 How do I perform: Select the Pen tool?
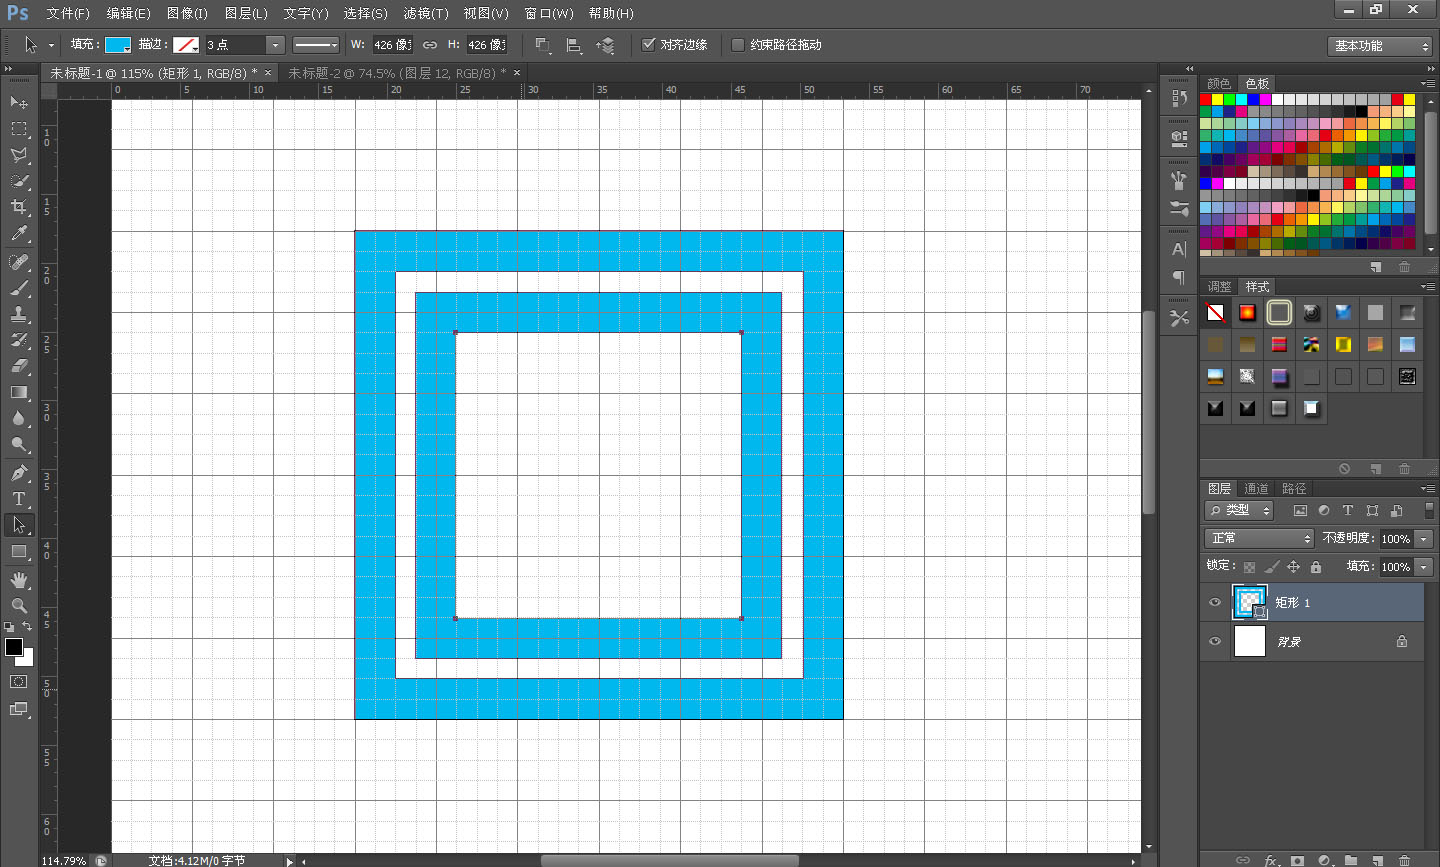tap(19, 473)
